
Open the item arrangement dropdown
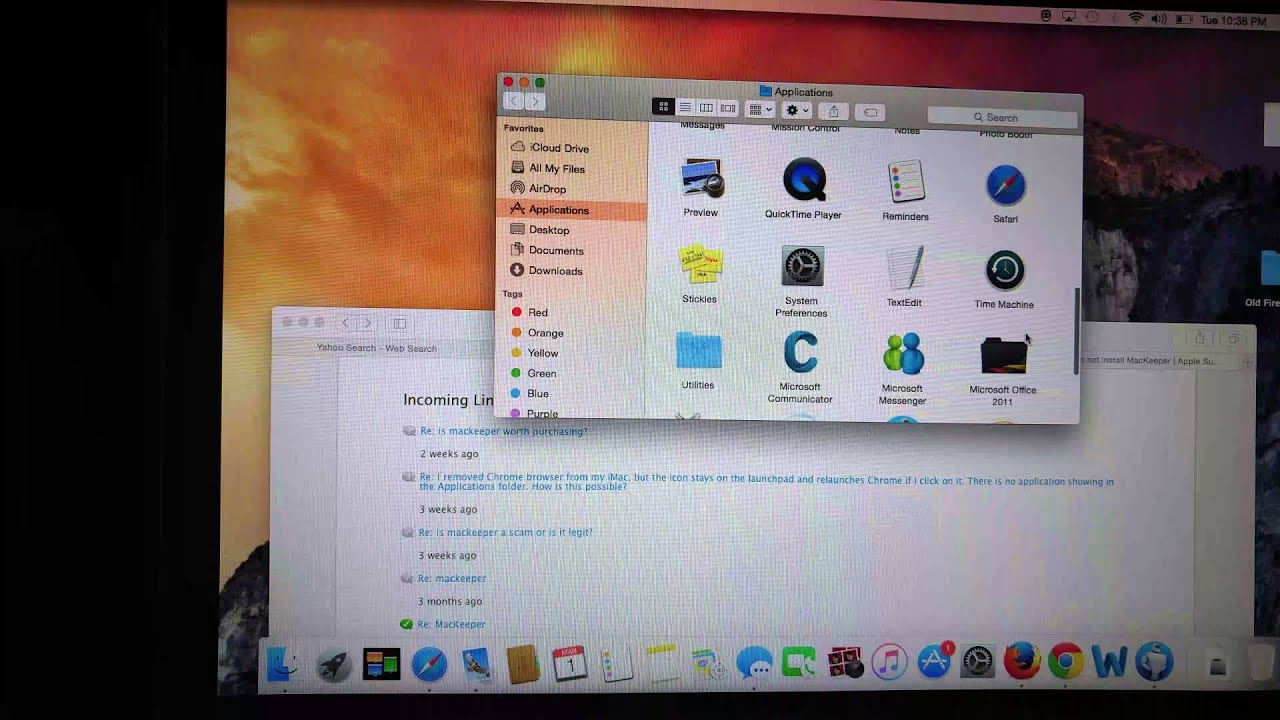[760, 109]
